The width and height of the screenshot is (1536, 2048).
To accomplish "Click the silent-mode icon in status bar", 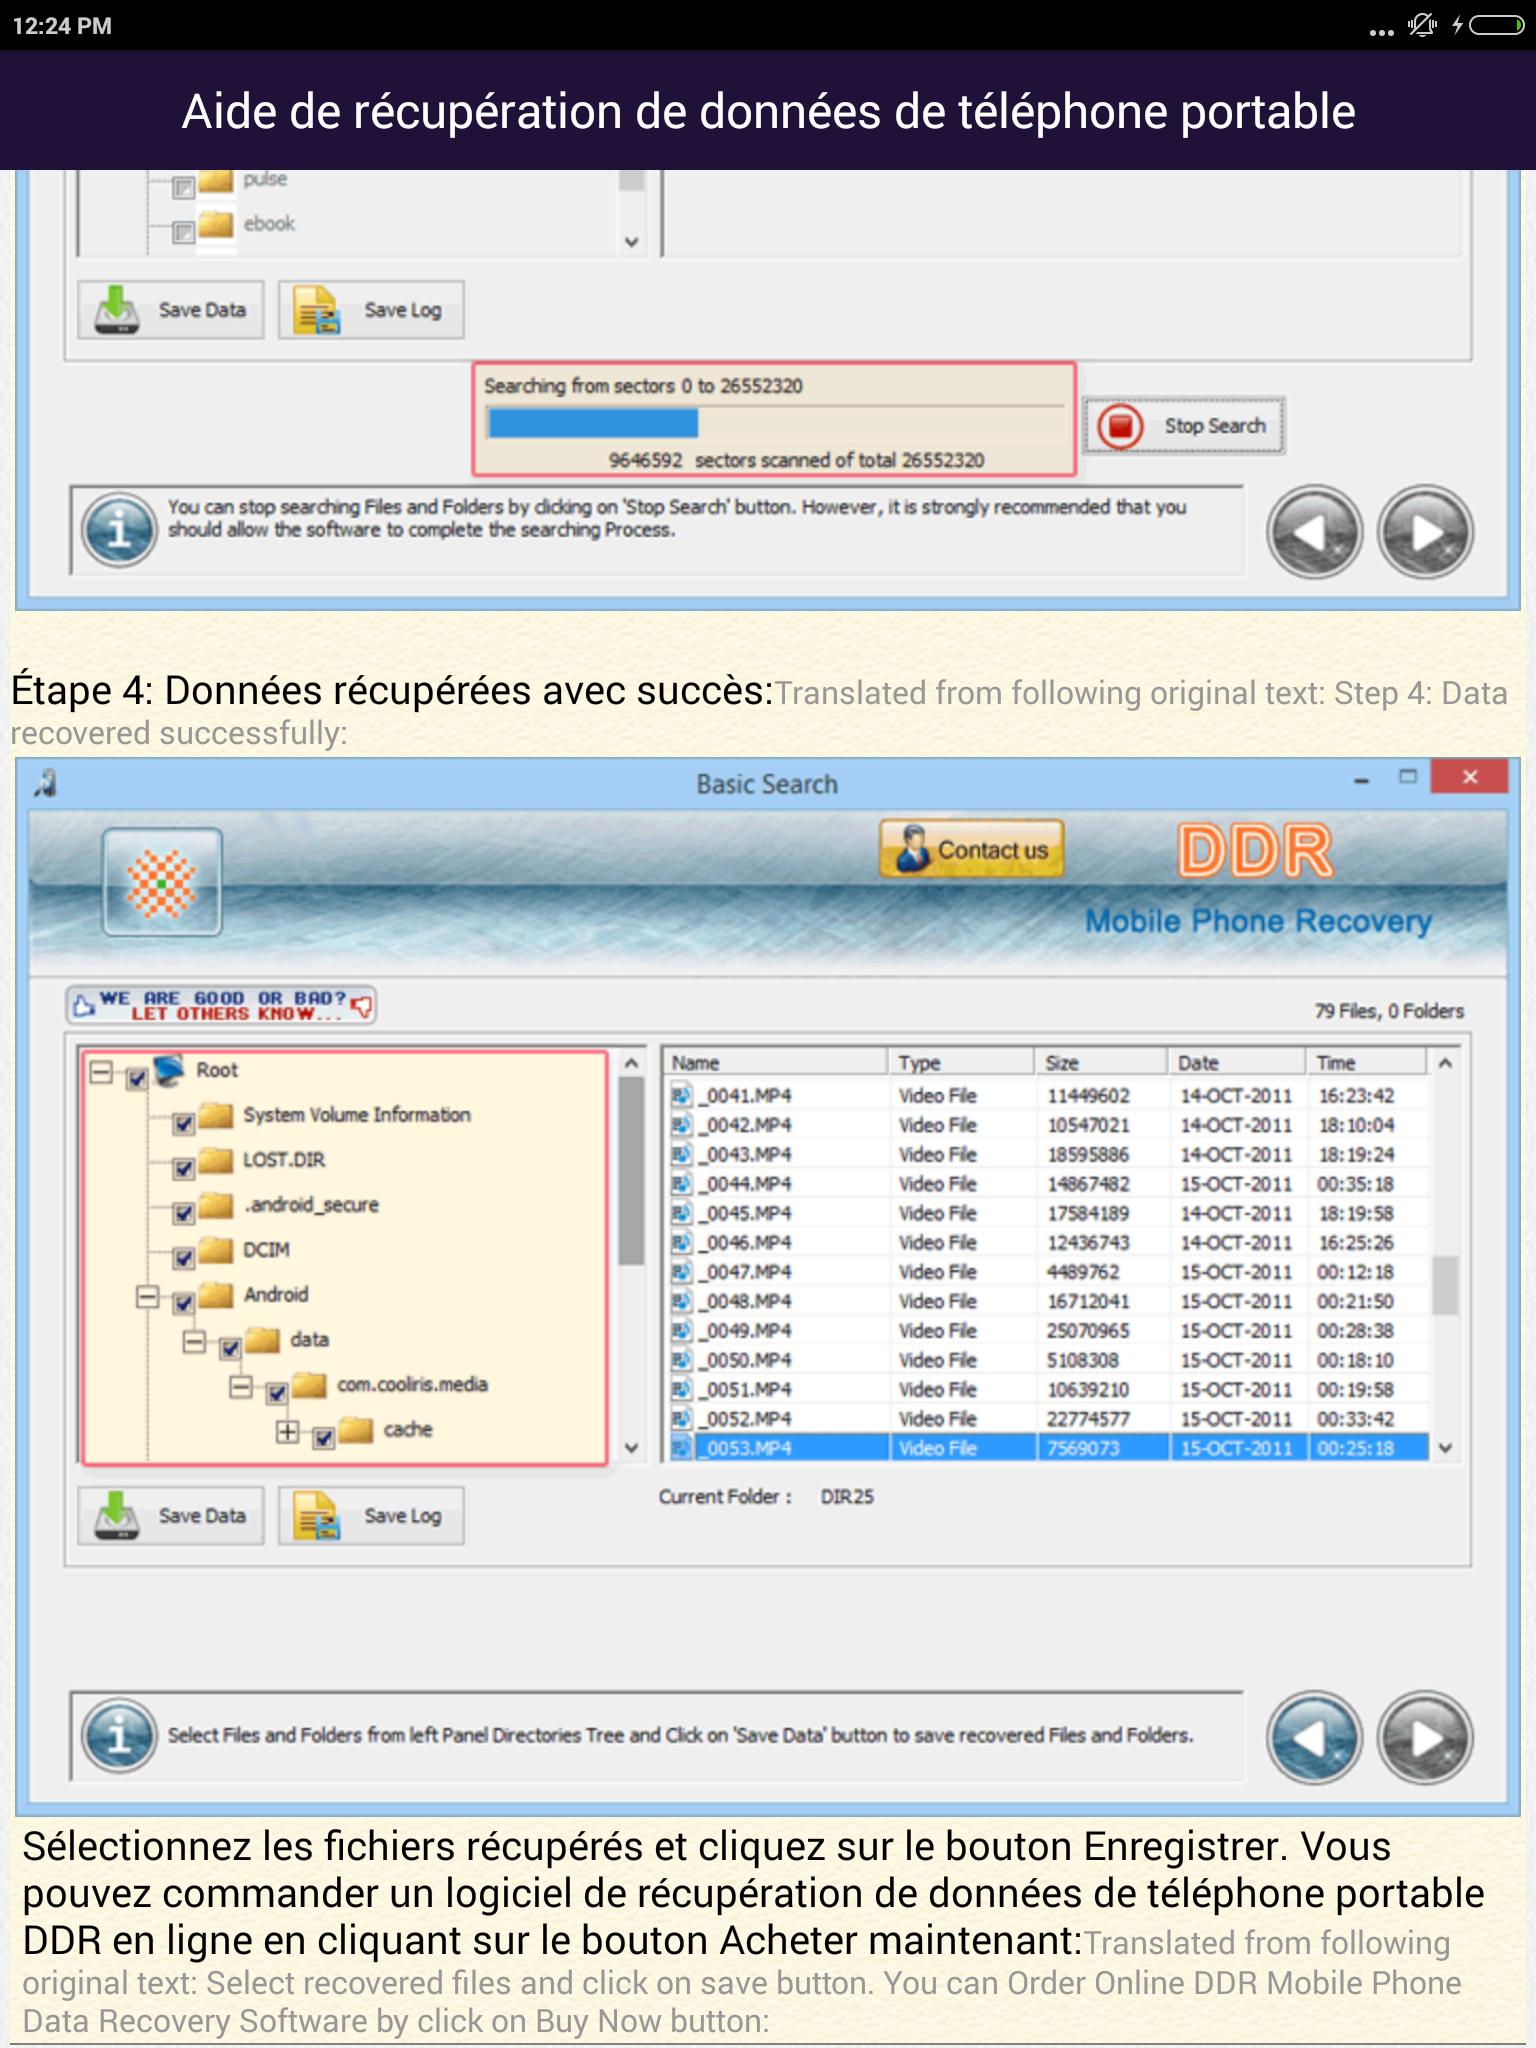I will click(x=1422, y=26).
